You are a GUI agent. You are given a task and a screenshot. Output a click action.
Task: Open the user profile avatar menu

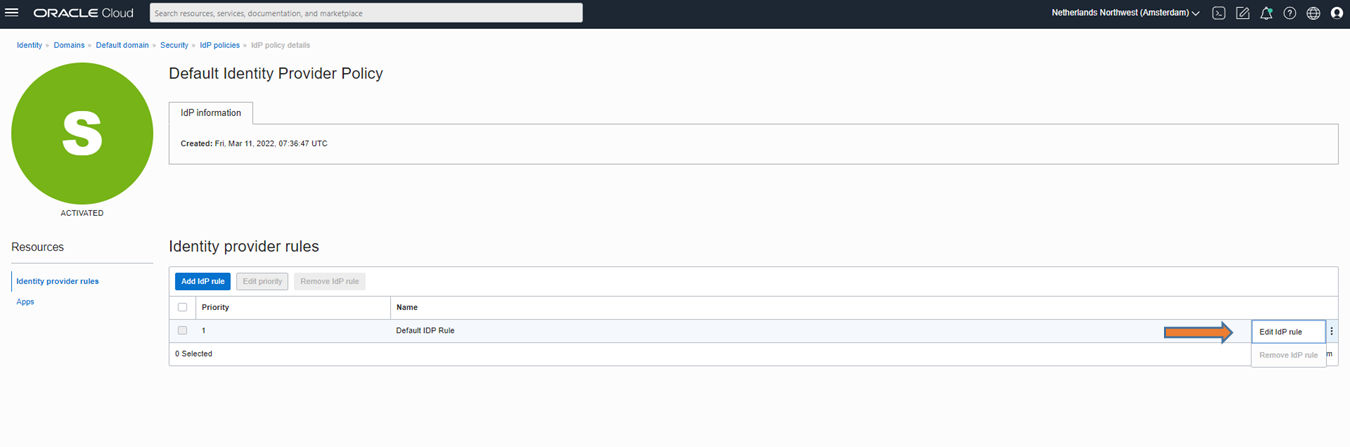pos(1337,13)
